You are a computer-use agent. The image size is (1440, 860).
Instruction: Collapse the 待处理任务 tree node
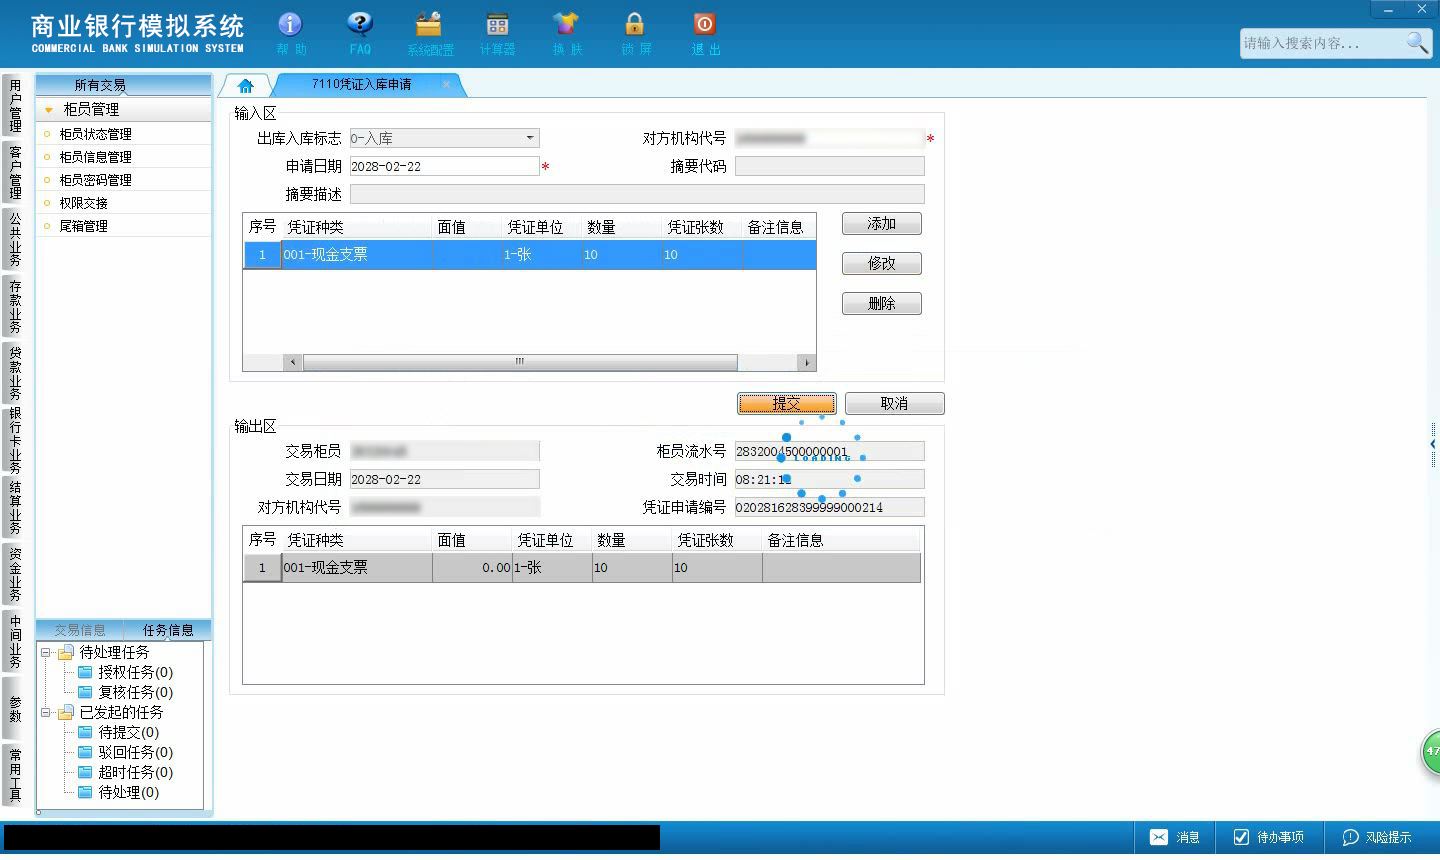click(x=46, y=652)
